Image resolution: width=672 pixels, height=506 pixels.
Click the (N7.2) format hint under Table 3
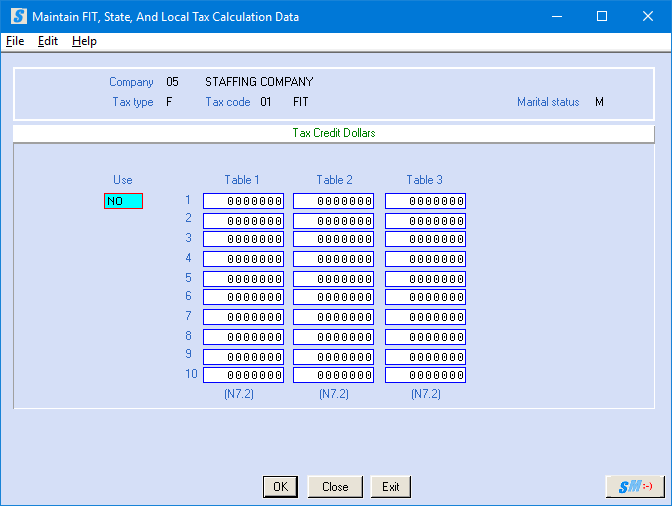click(x=426, y=394)
